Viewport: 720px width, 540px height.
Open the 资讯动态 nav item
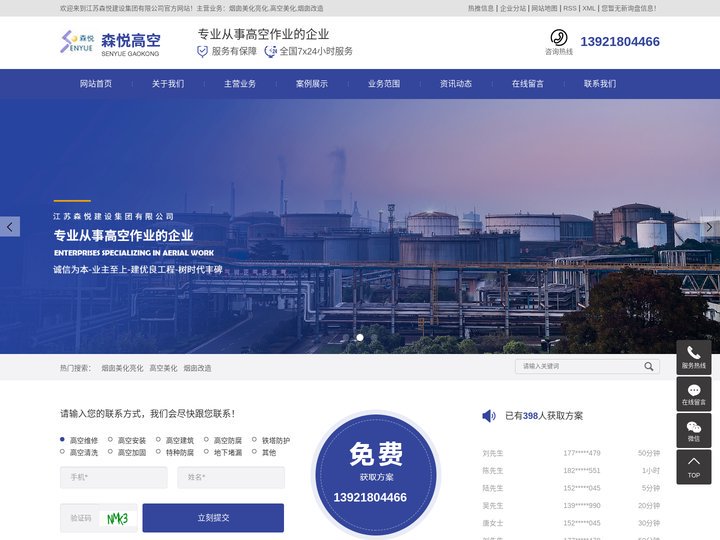456,84
